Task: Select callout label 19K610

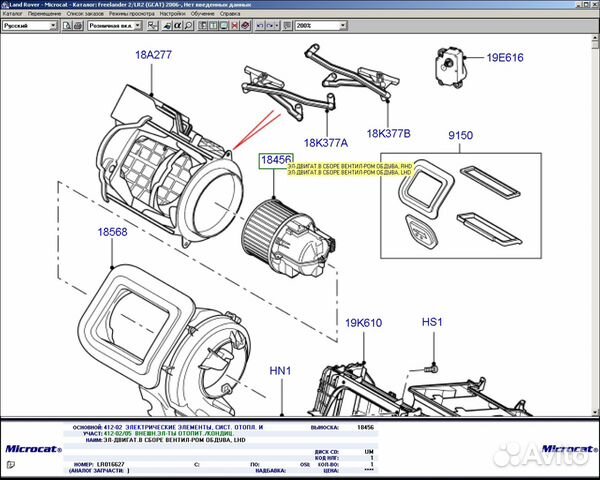Action: click(x=364, y=323)
